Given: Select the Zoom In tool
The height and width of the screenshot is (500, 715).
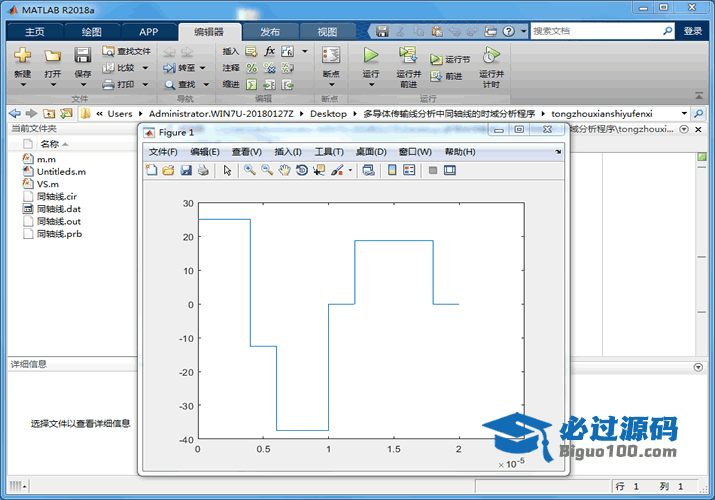Looking at the screenshot, I should 249,170.
